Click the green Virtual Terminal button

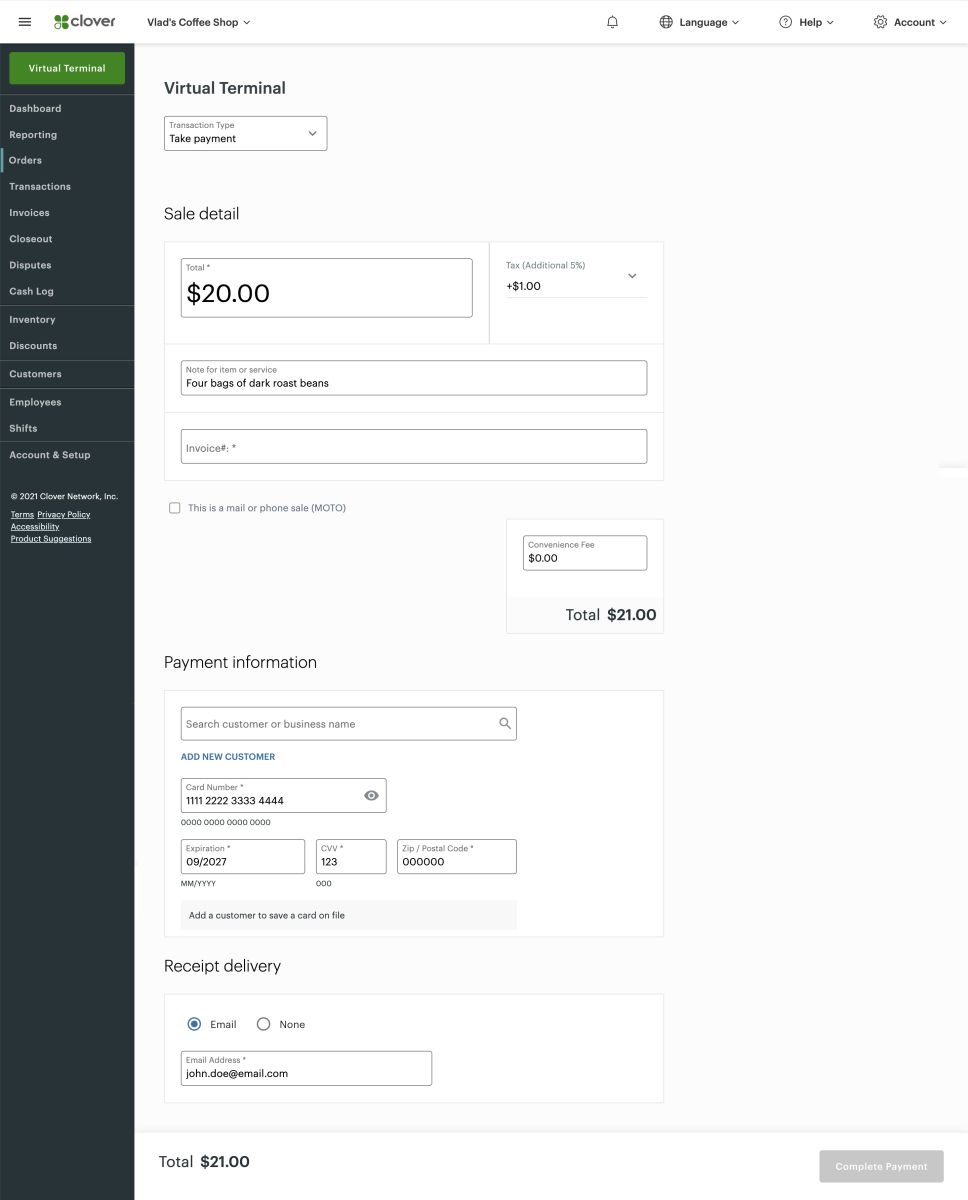(67, 68)
